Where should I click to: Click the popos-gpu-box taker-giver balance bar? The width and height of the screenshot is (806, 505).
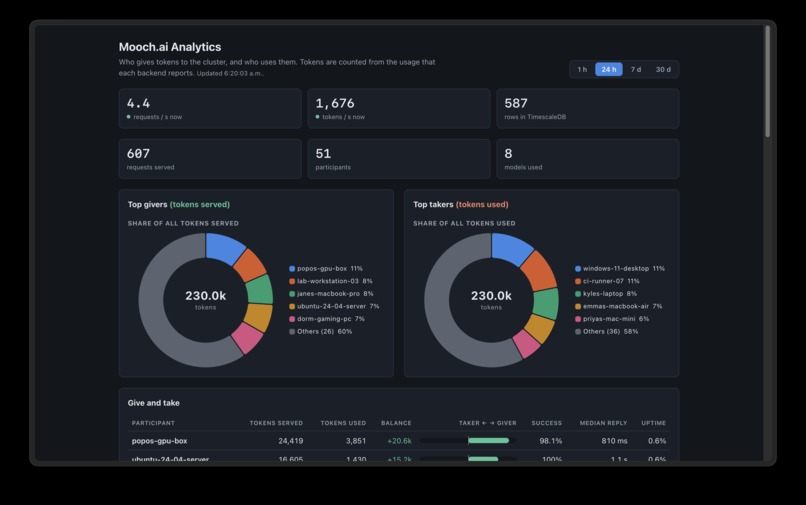pos(468,441)
